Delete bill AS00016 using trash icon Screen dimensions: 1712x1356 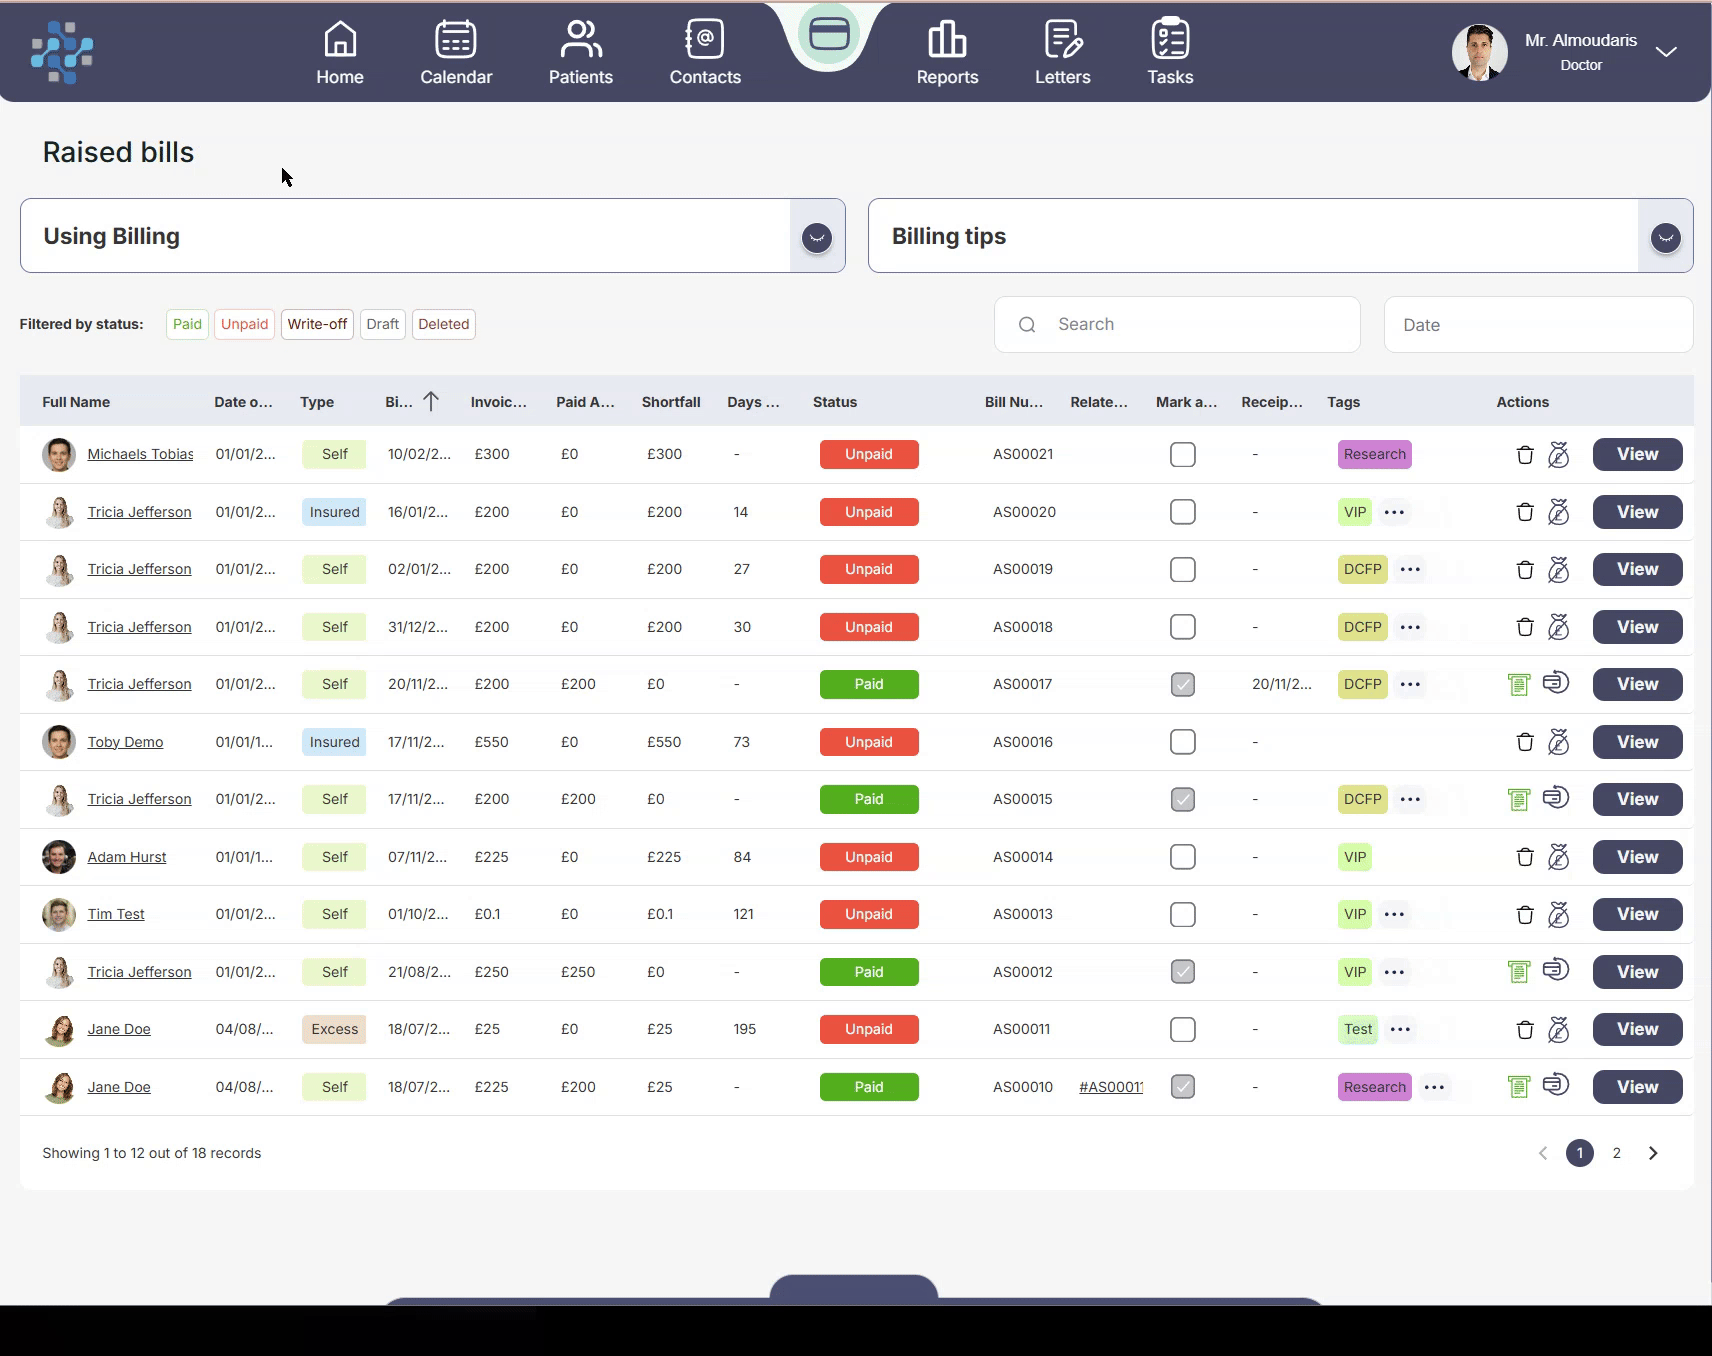pyautogui.click(x=1525, y=742)
